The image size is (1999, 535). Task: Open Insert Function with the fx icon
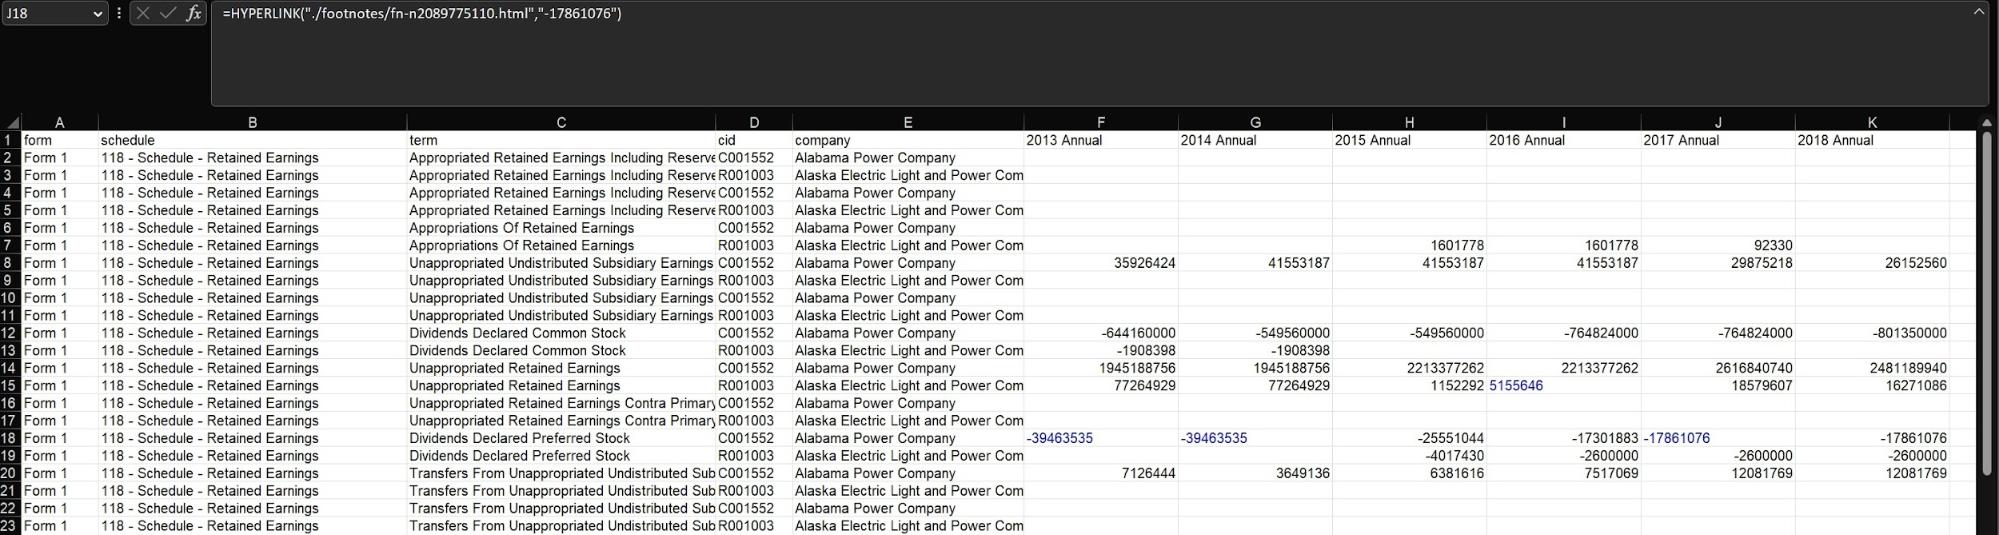(x=194, y=14)
